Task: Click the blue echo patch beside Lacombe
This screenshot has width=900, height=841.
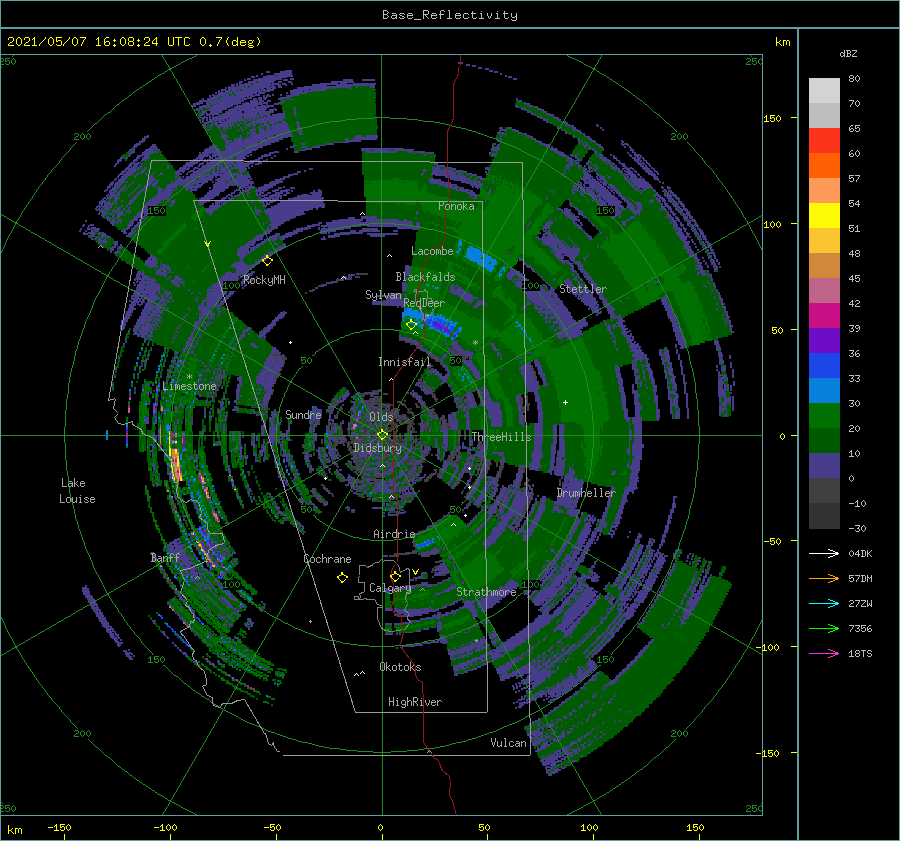Action: click(x=481, y=258)
